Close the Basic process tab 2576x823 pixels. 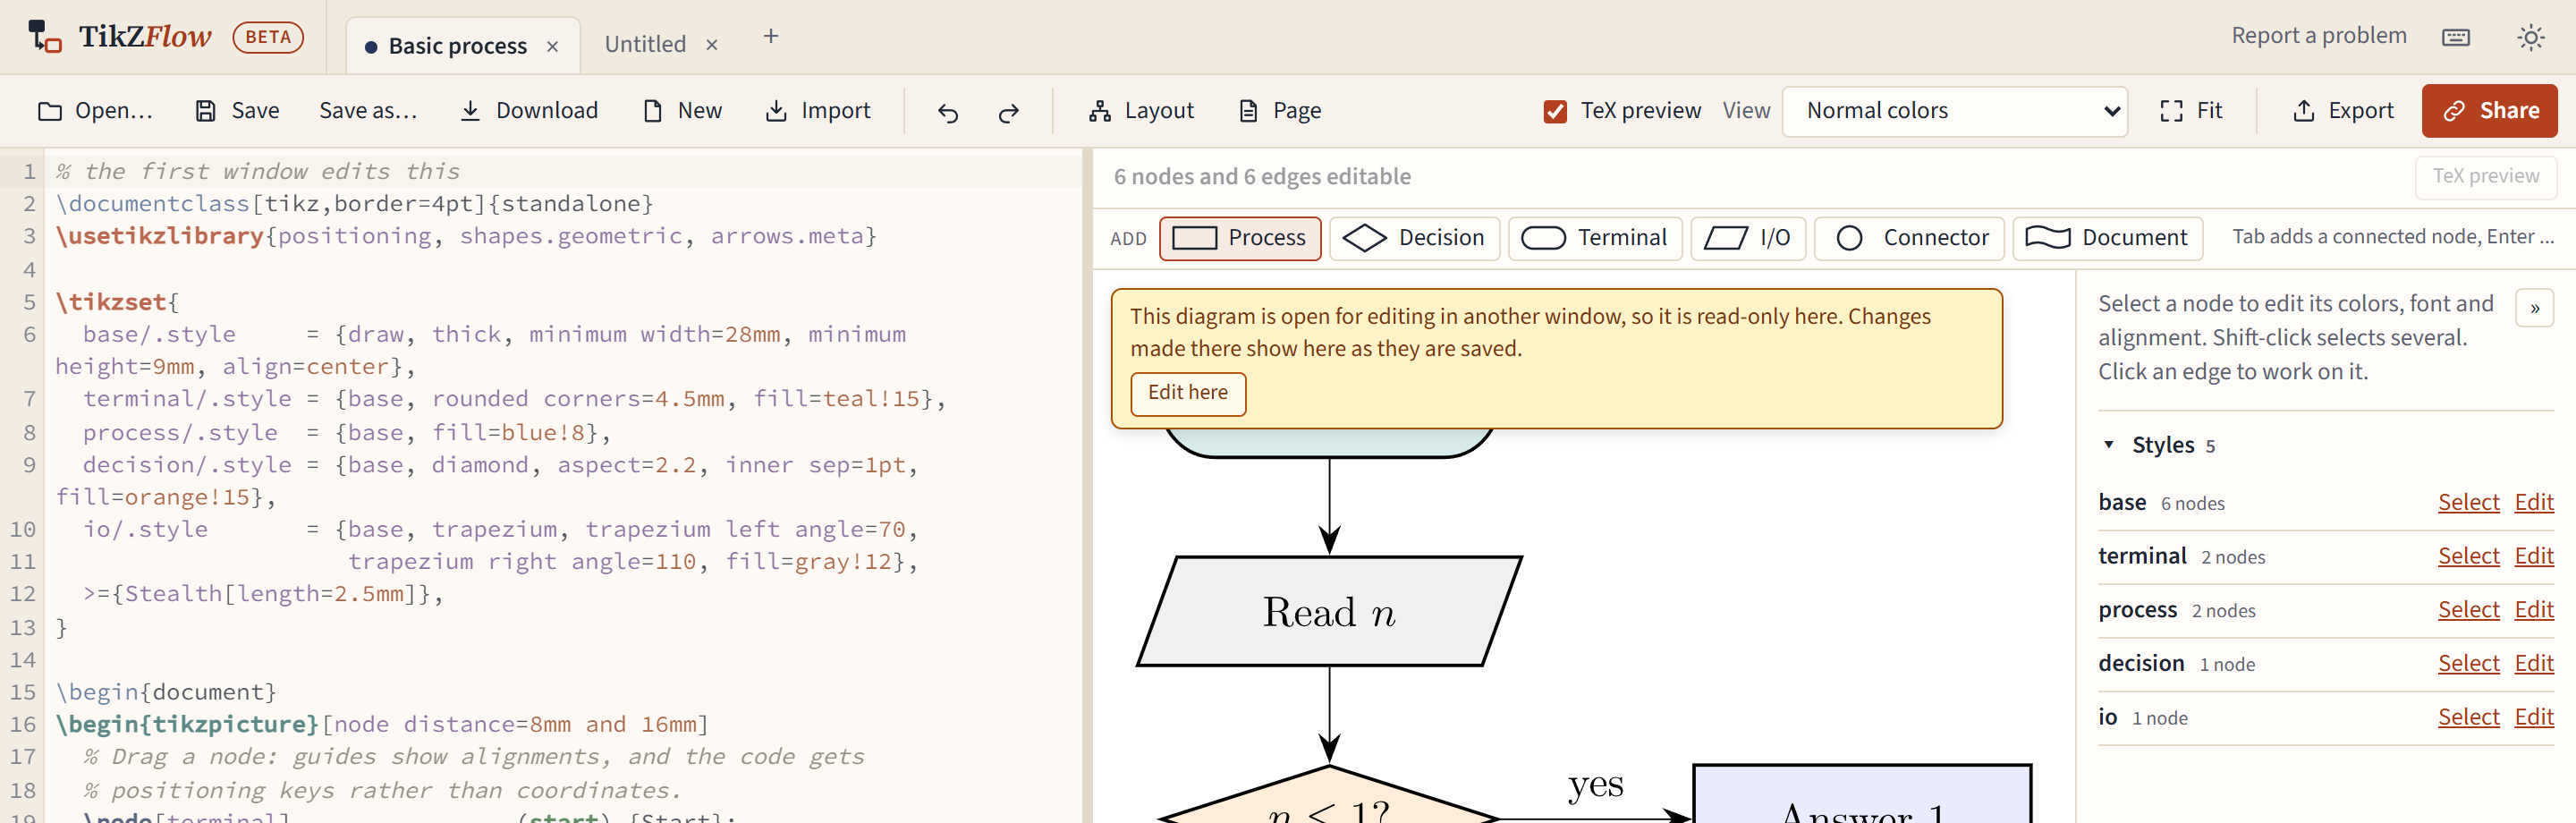[552, 47]
